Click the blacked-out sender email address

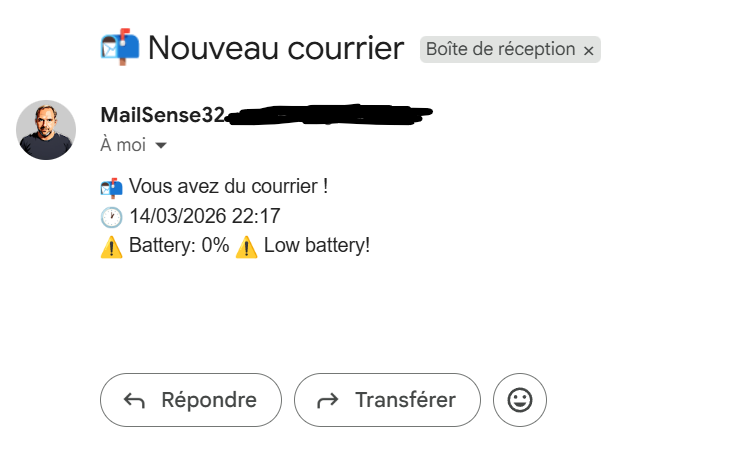click(x=328, y=115)
